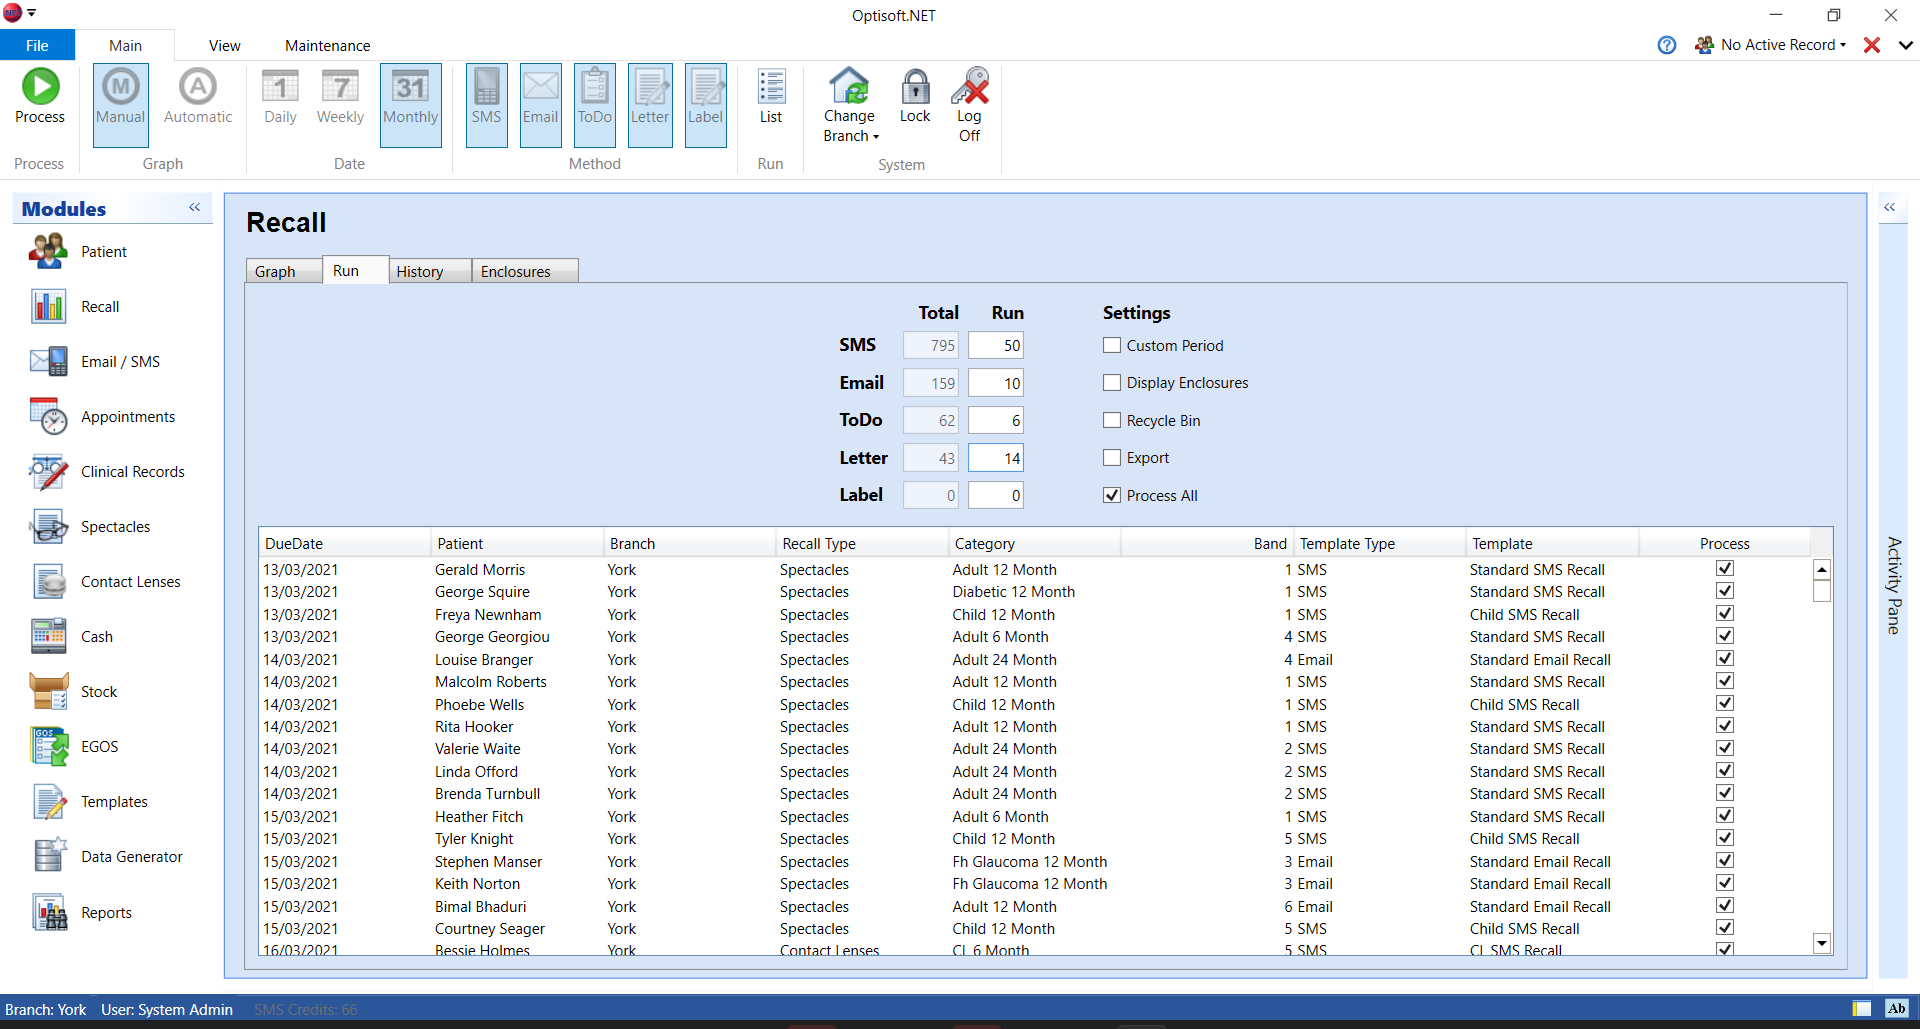The height and width of the screenshot is (1029, 1920).
Task: Toggle the SMS method button
Action: coord(487,105)
